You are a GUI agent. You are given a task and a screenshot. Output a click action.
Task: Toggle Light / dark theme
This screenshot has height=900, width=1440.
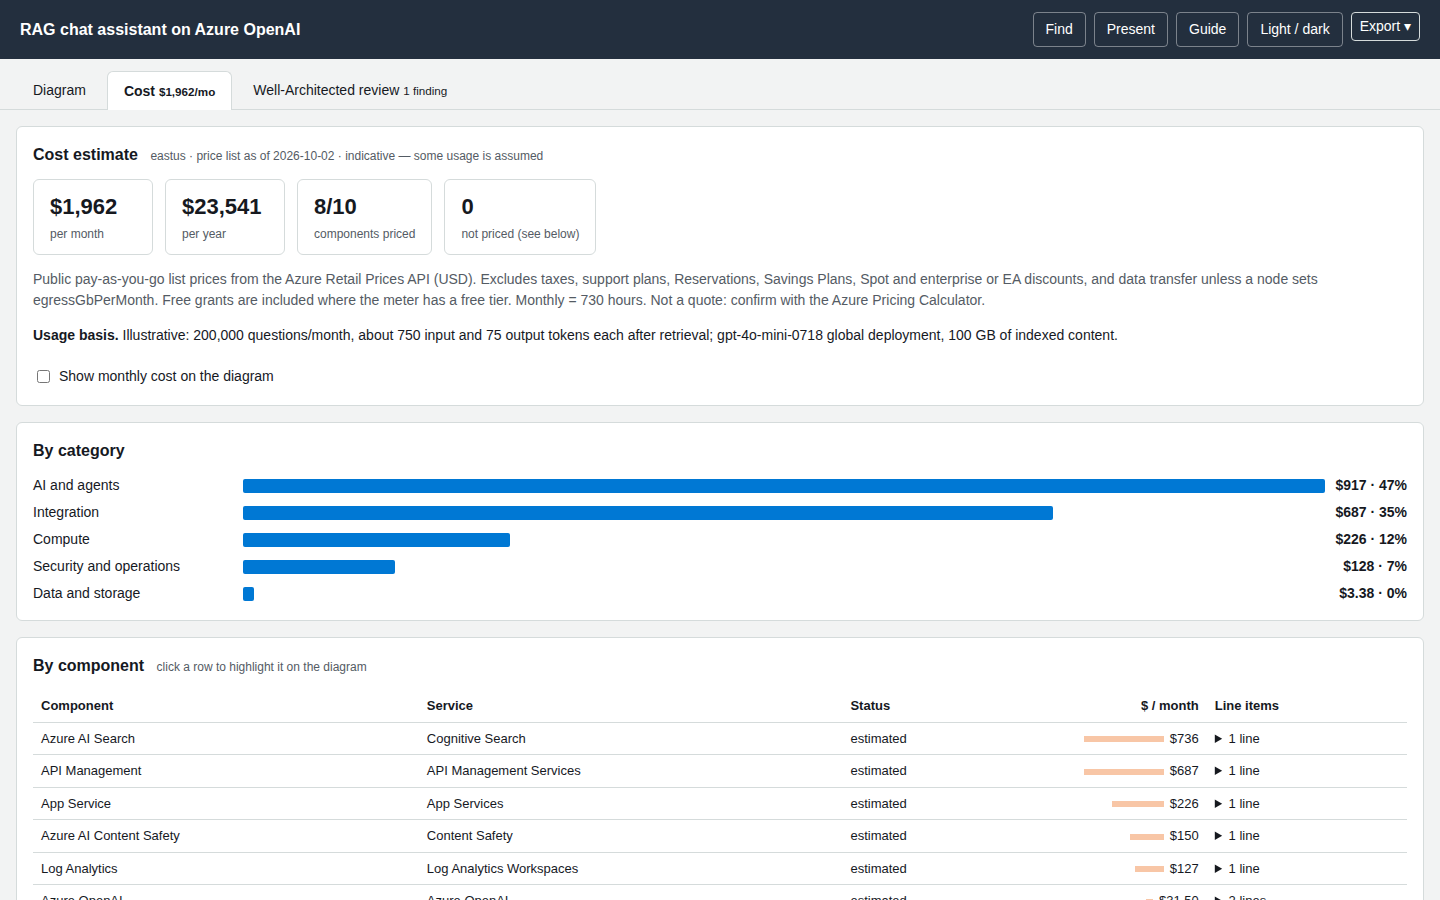(x=1295, y=29)
